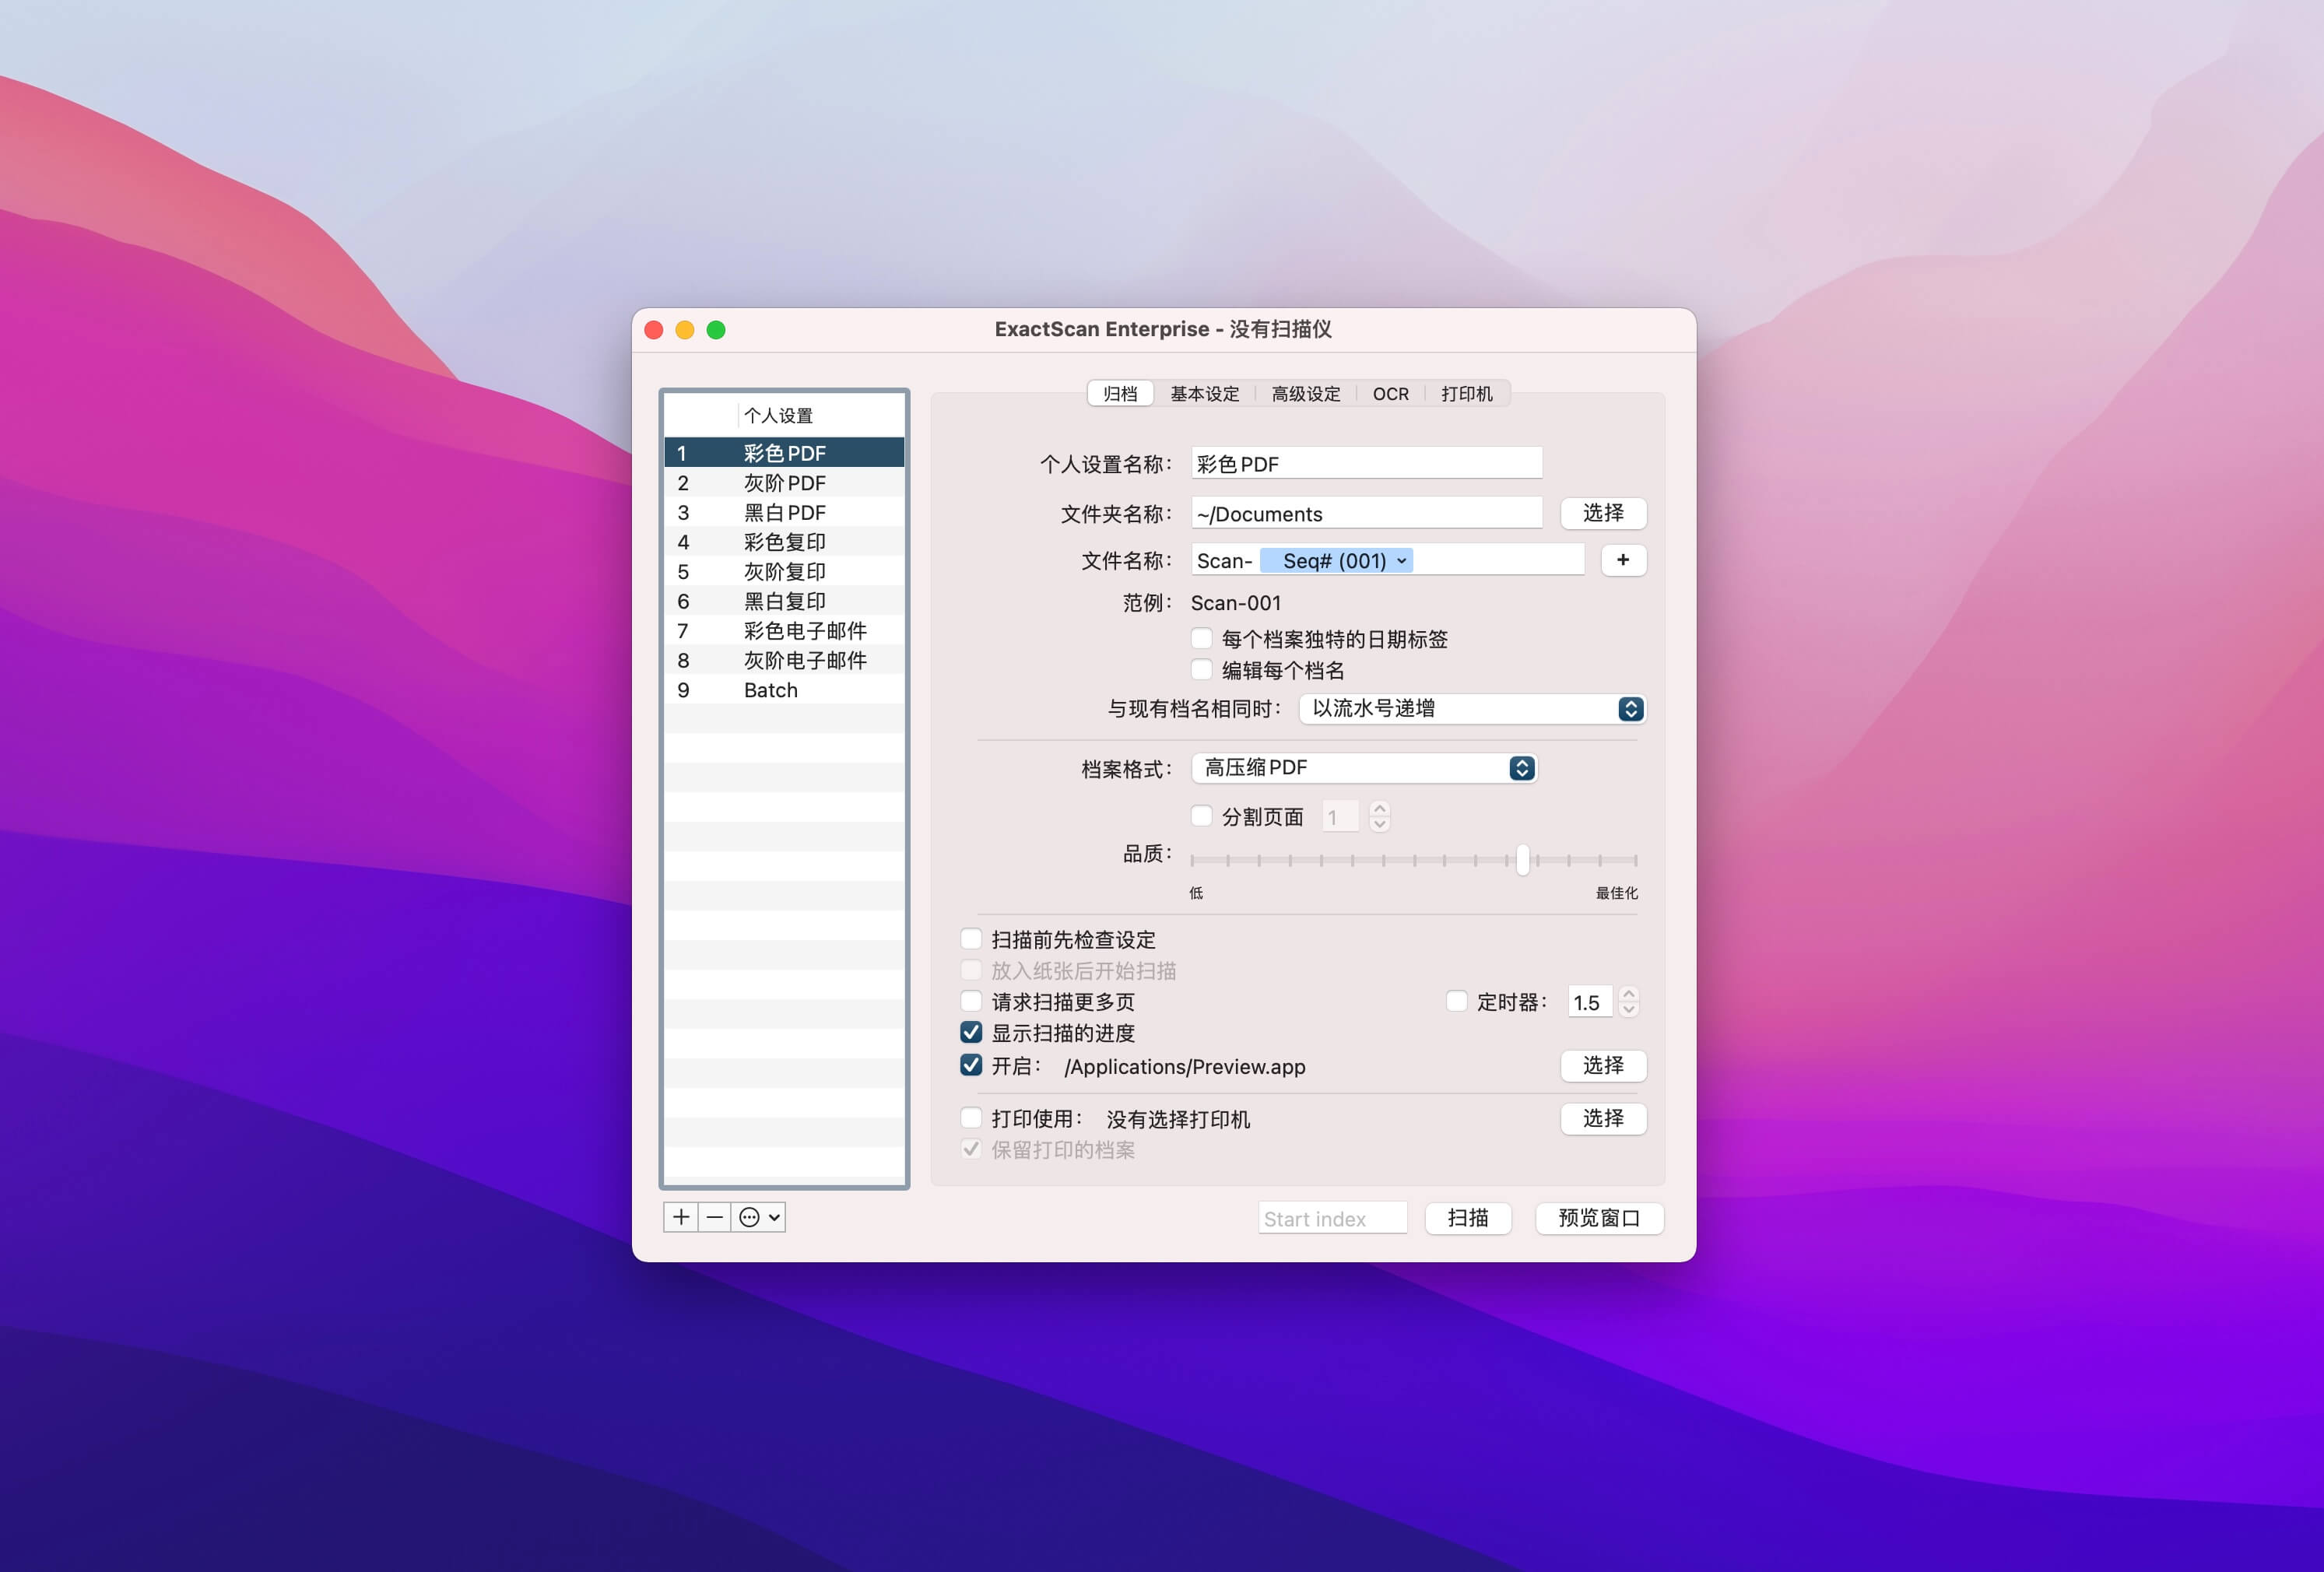Viewport: 2324px width, 1572px height.
Task: Select profile 彩色 PDF
Action: pyautogui.click(x=784, y=453)
